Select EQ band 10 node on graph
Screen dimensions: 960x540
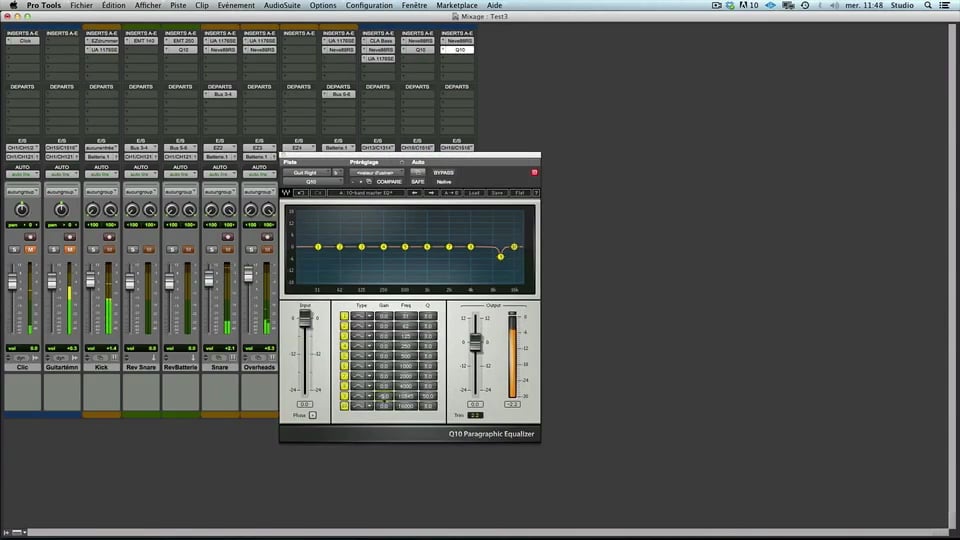pos(514,247)
